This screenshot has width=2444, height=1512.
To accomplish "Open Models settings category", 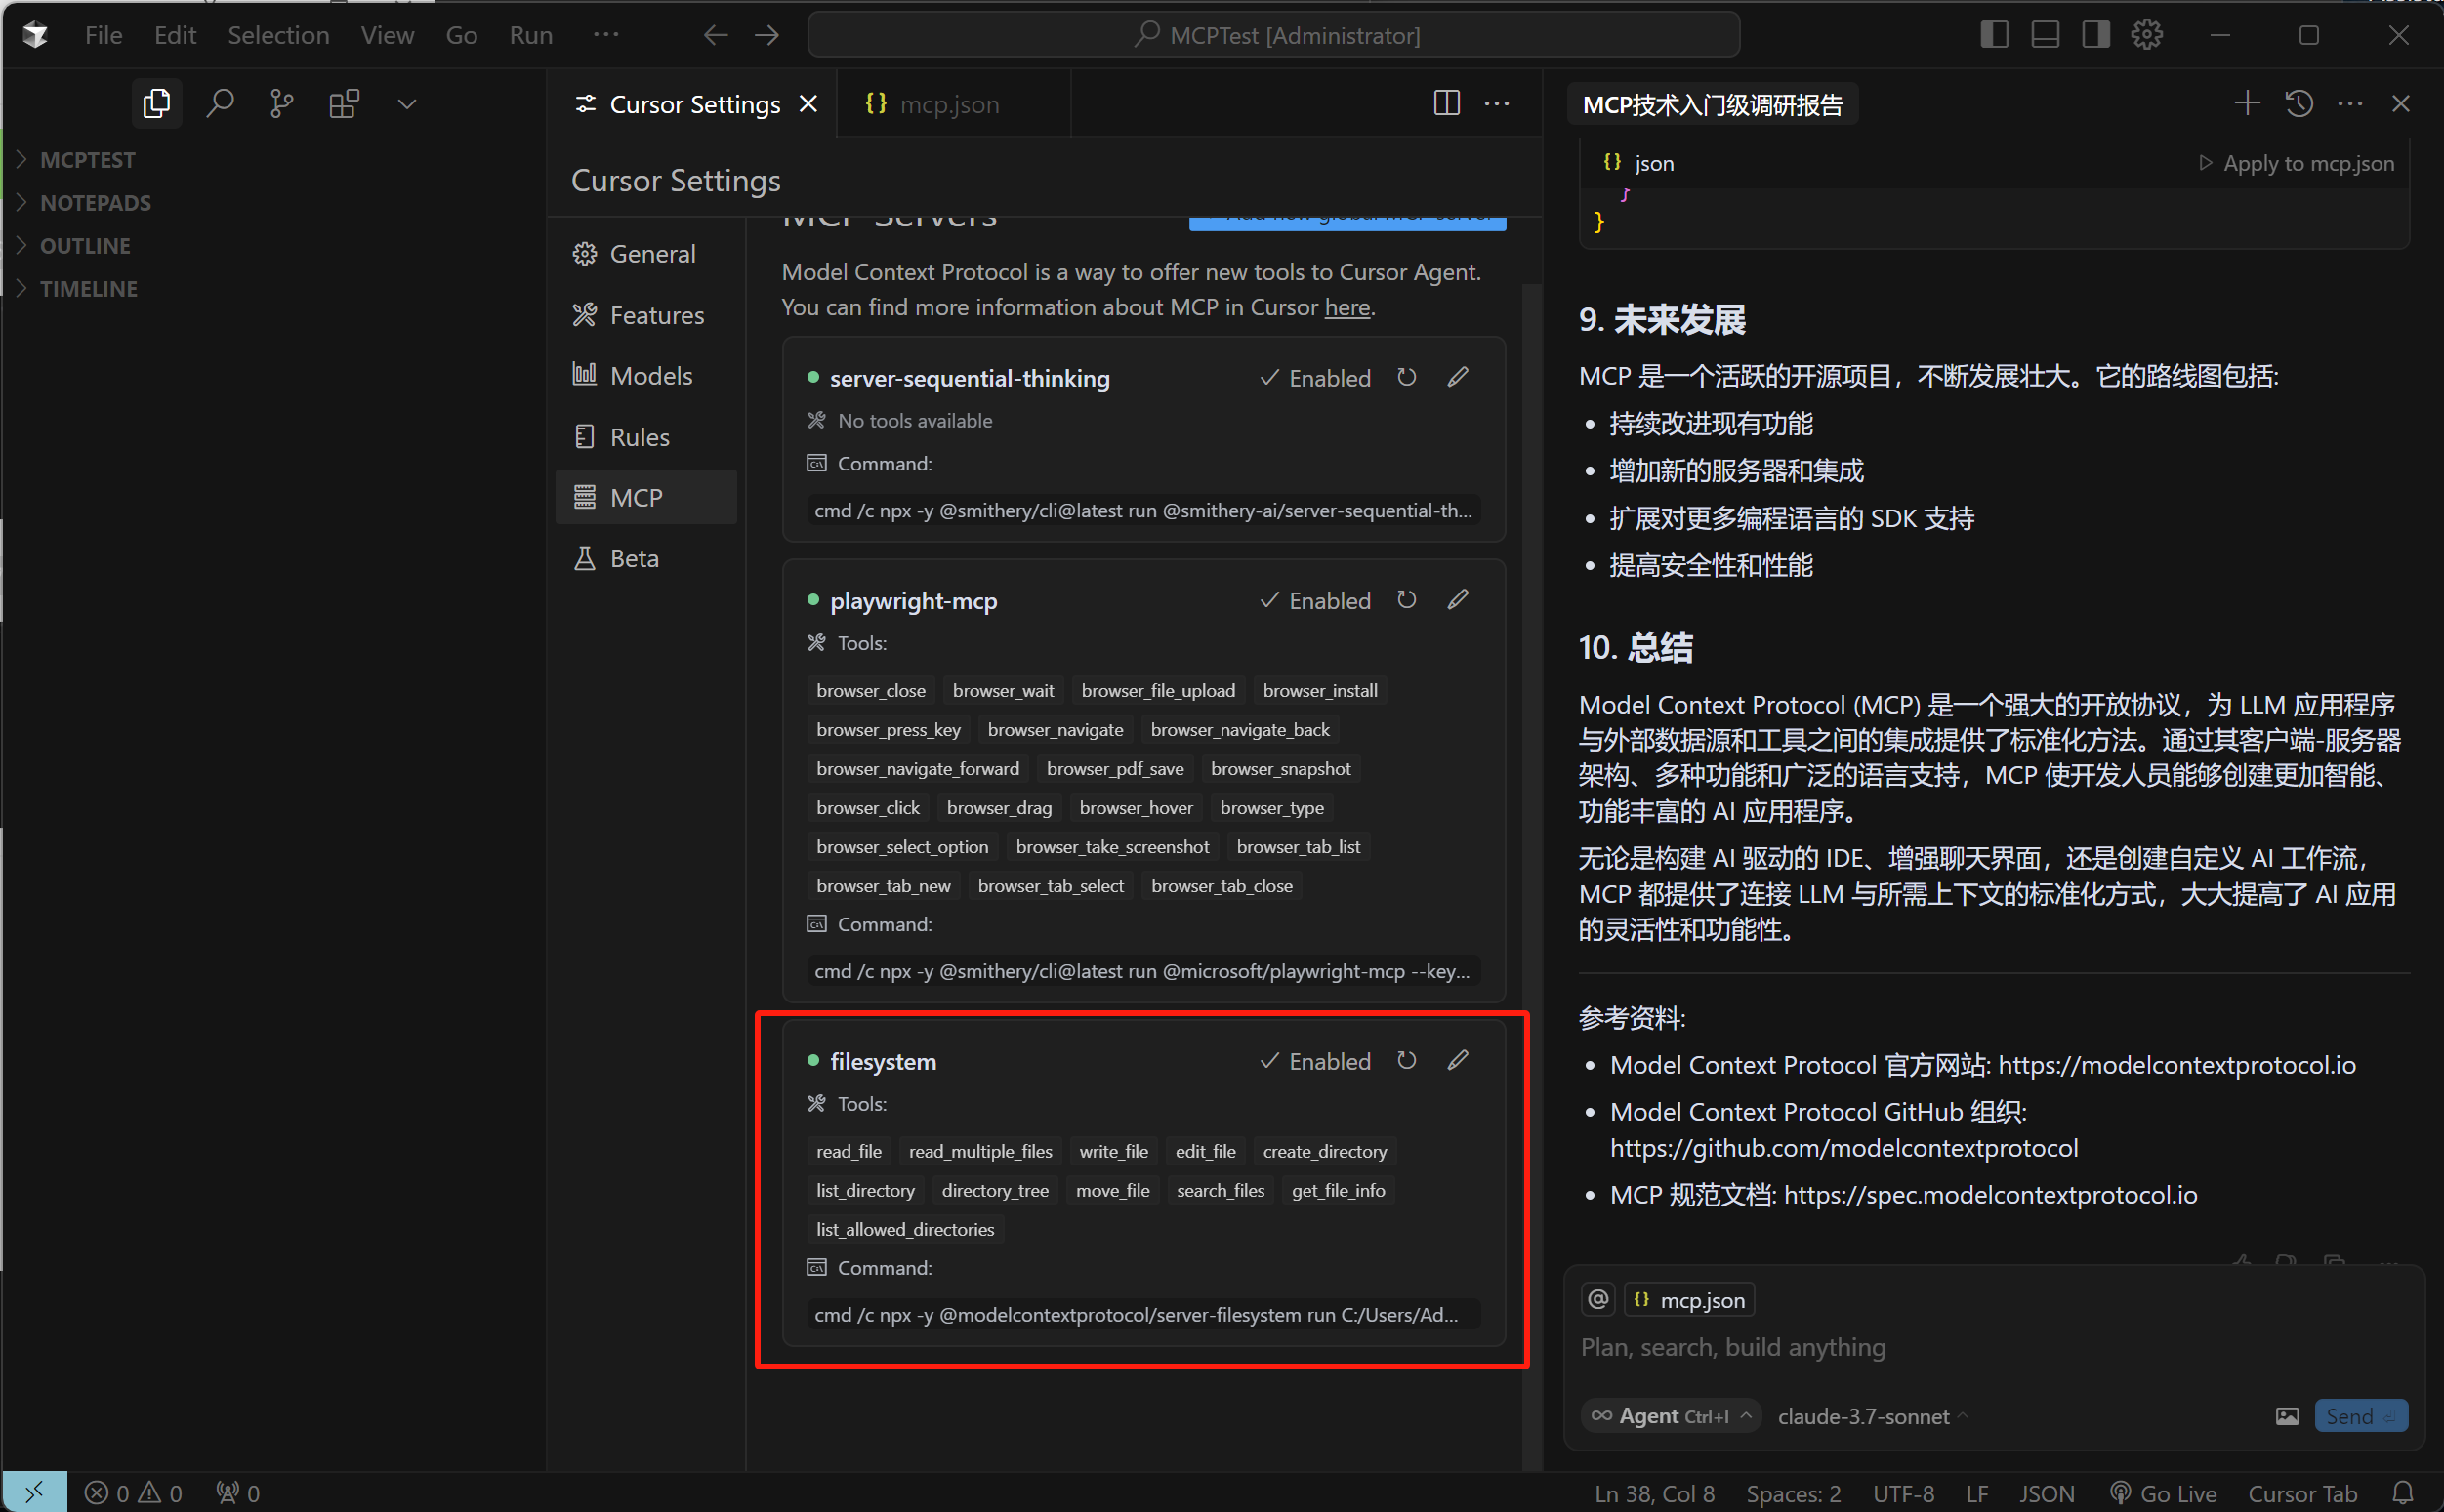I will click(647, 376).
